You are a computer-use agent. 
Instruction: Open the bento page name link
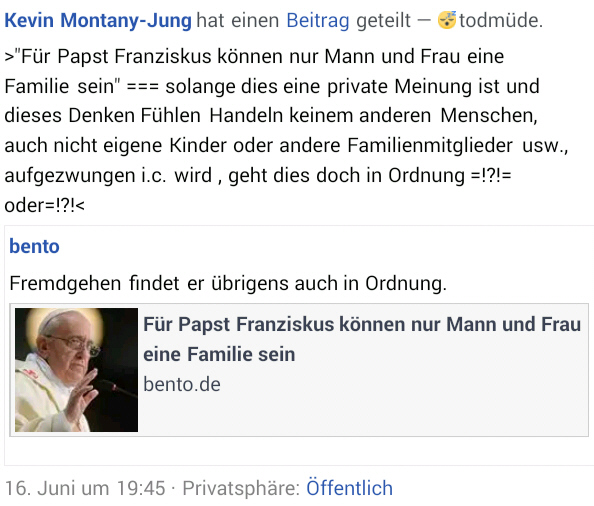pos(34,246)
